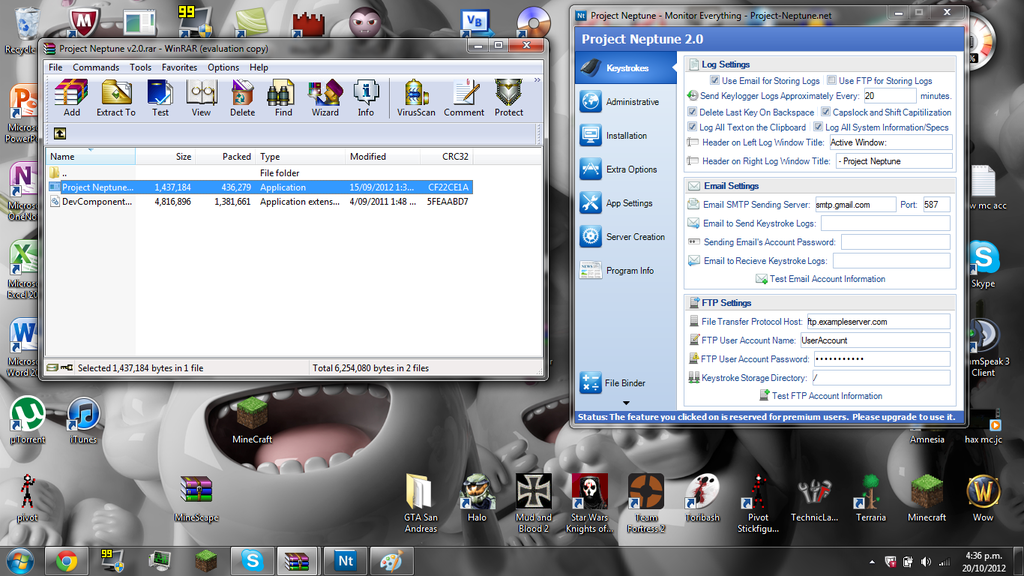1024x576 pixels.
Task: Expand the sidebar's down arrow below File Binder
Action: pos(627,403)
